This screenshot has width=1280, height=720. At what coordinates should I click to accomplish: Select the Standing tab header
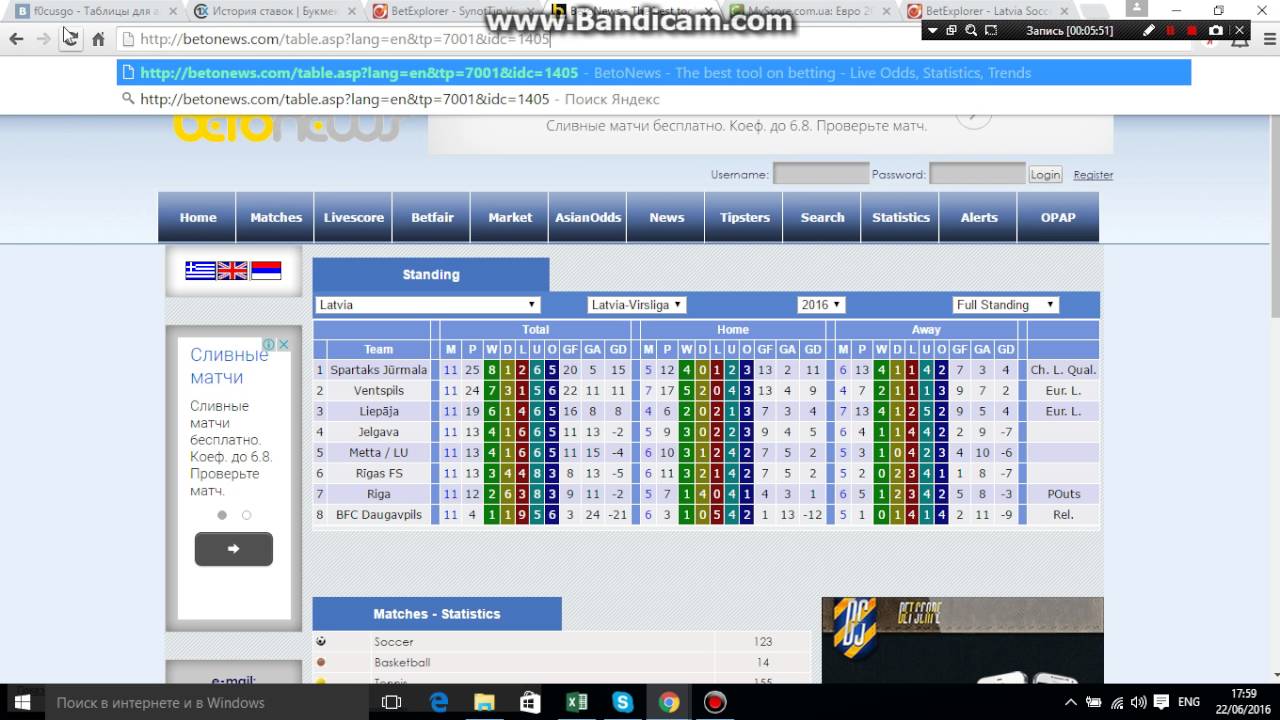click(x=431, y=274)
